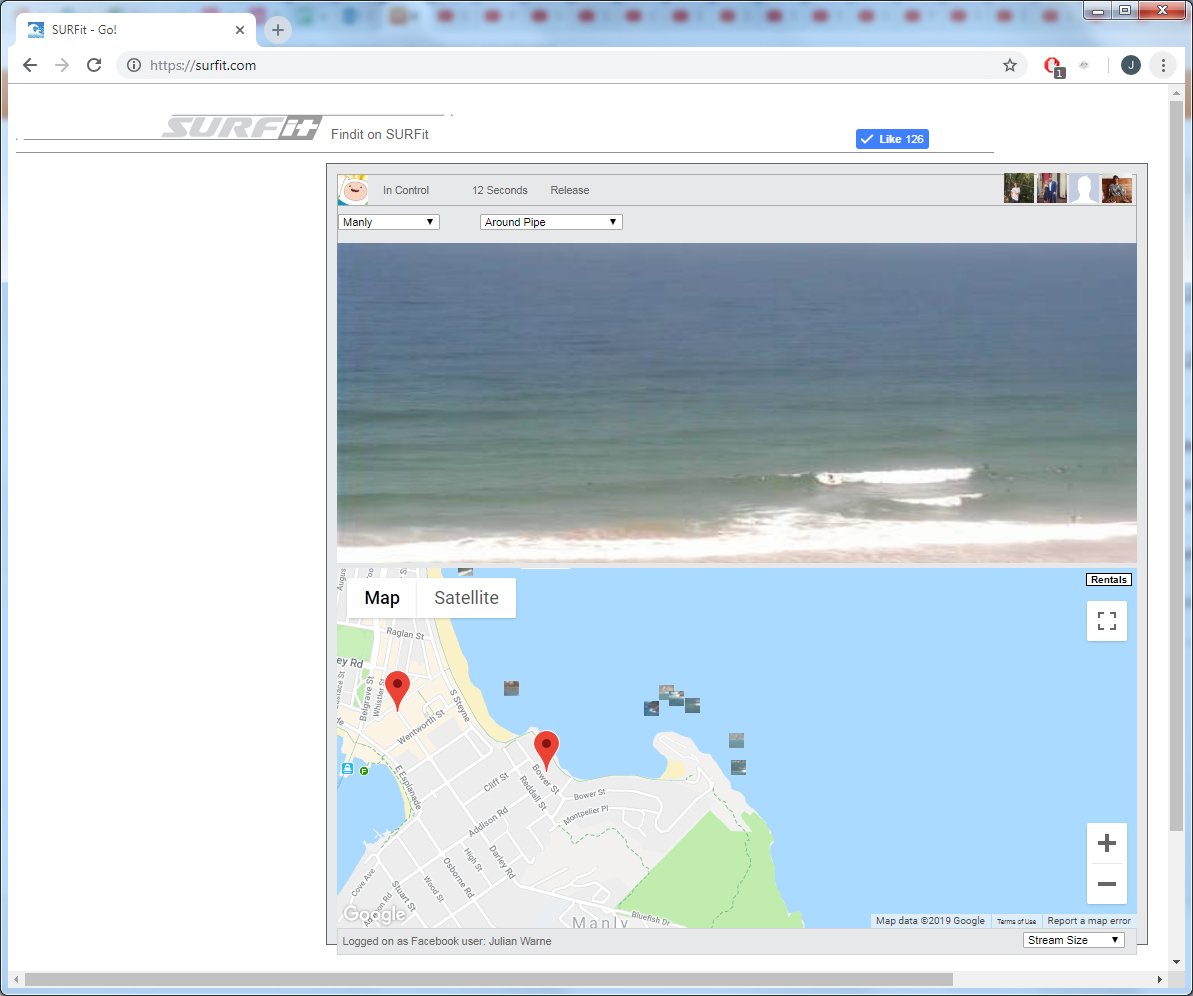
Task: Open the Around Pipe camera preset dropdown
Action: coord(551,222)
